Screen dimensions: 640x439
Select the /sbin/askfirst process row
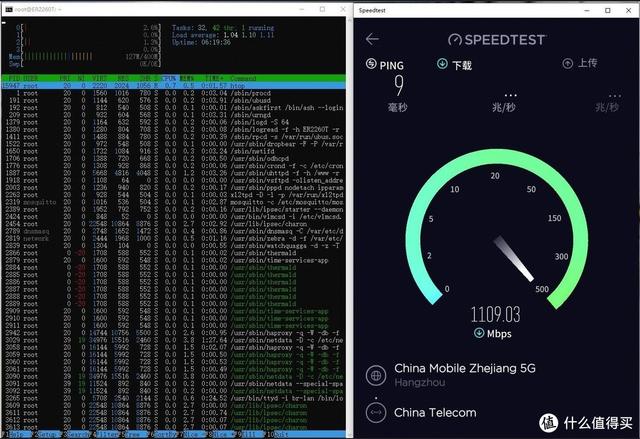point(173,108)
